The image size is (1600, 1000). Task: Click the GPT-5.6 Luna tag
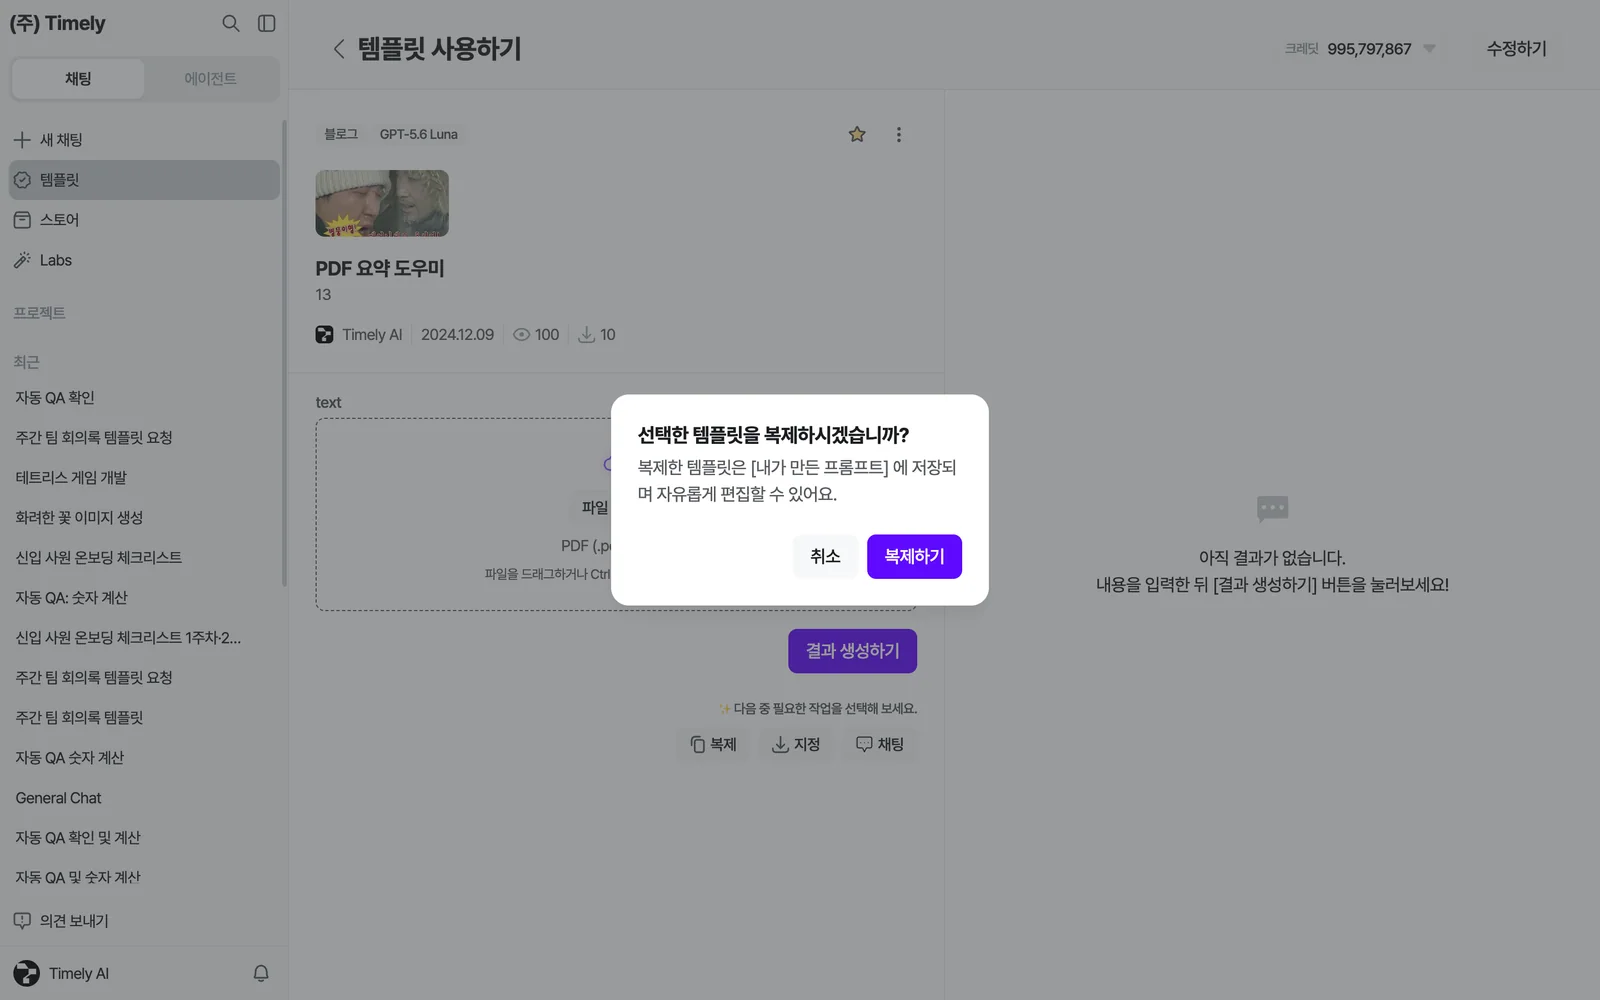tap(419, 134)
